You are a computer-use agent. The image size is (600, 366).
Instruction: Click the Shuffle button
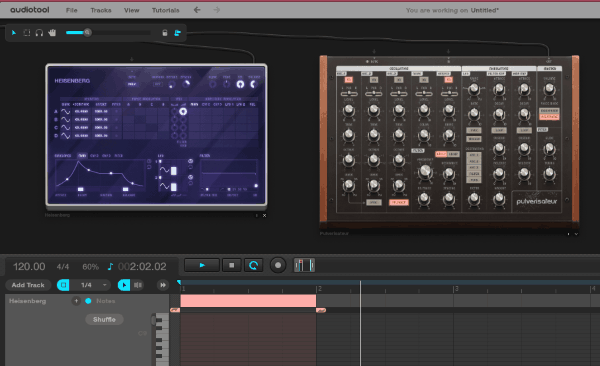[104, 319]
